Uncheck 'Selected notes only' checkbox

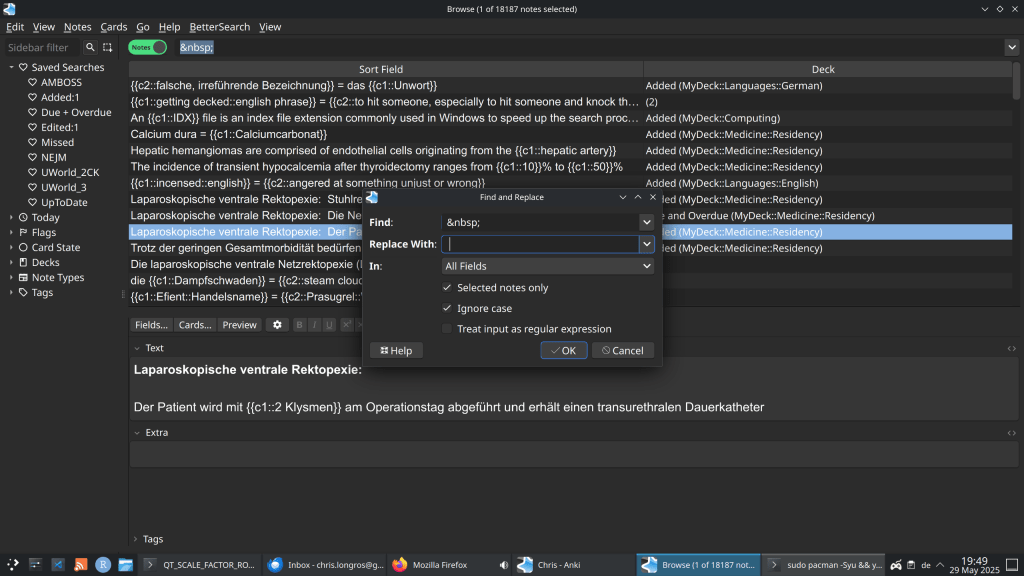[x=447, y=288]
